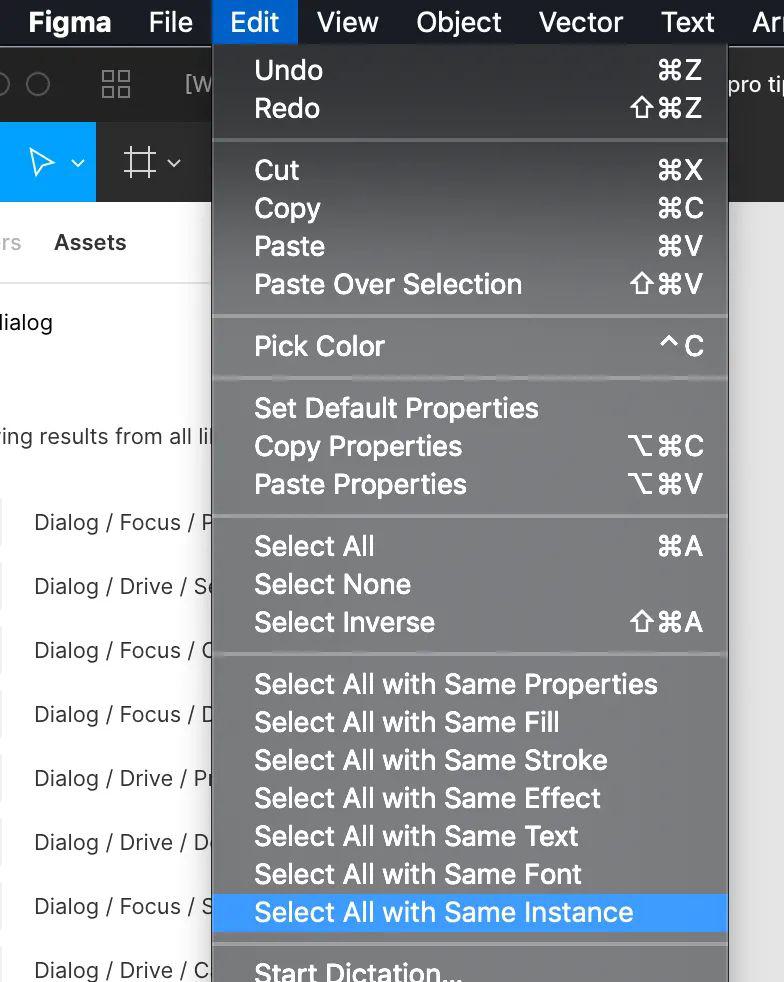Screen dimensions: 784x982
Task: Click the gray circle window control
Action: point(38,84)
